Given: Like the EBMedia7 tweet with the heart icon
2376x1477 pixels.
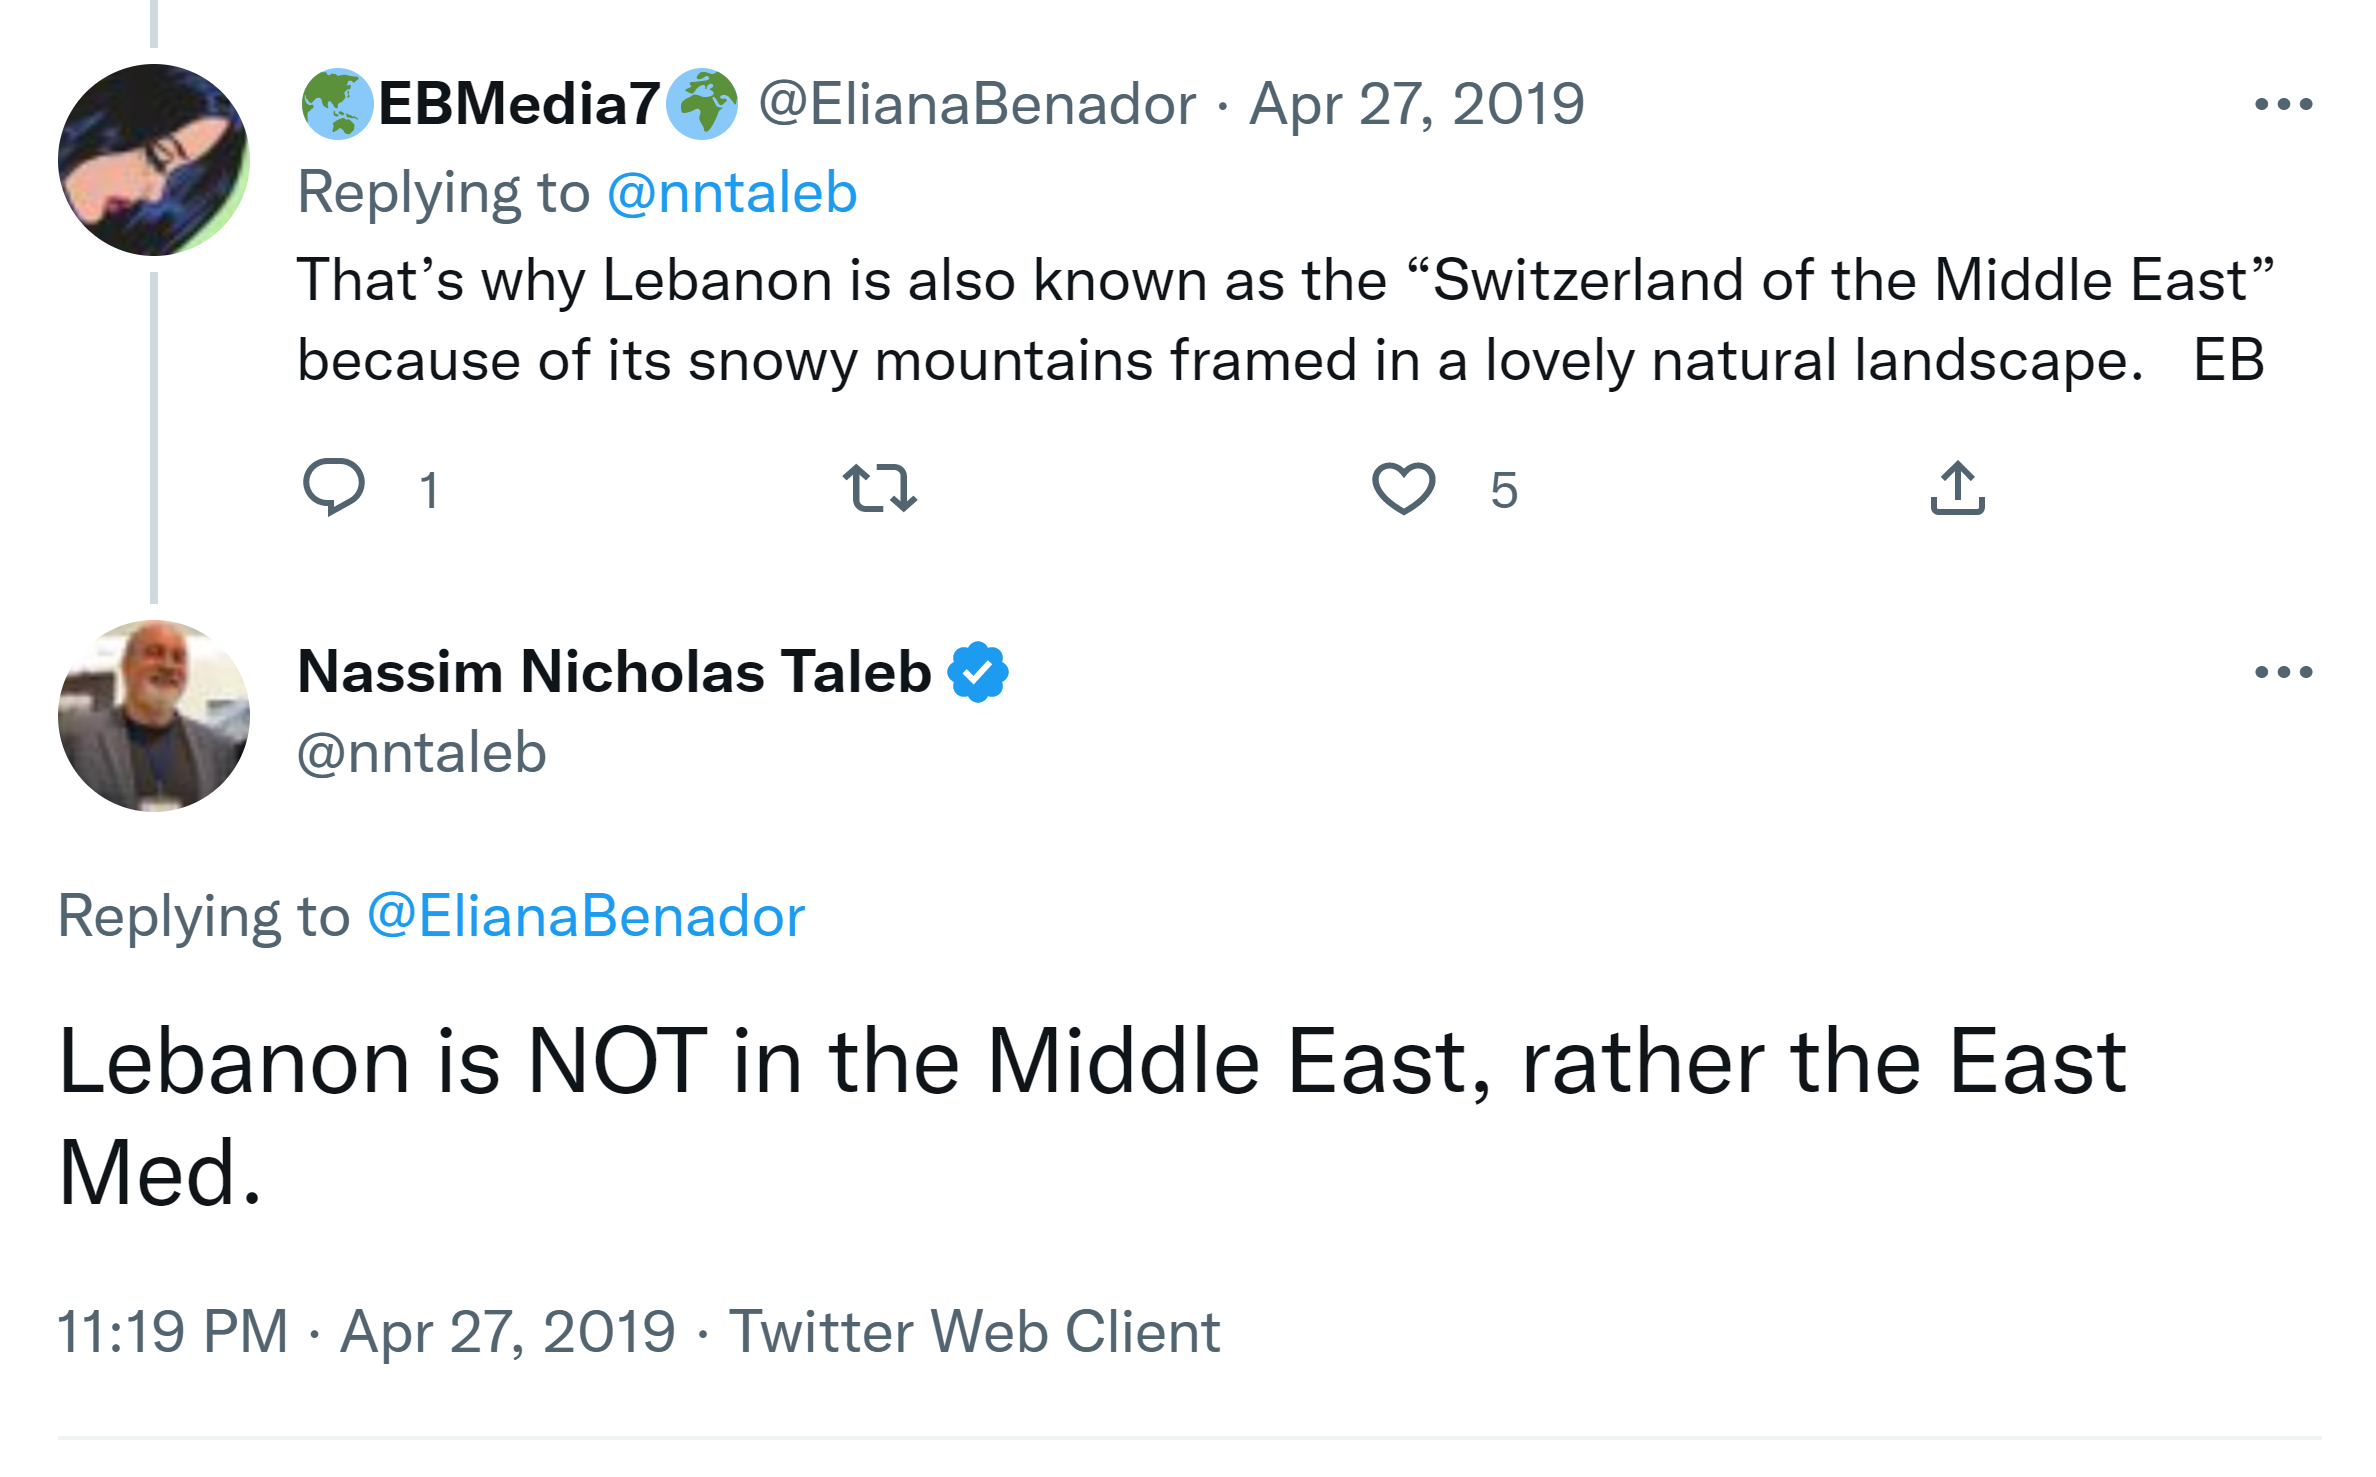Looking at the screenshot, I should tap(1403, 488).
